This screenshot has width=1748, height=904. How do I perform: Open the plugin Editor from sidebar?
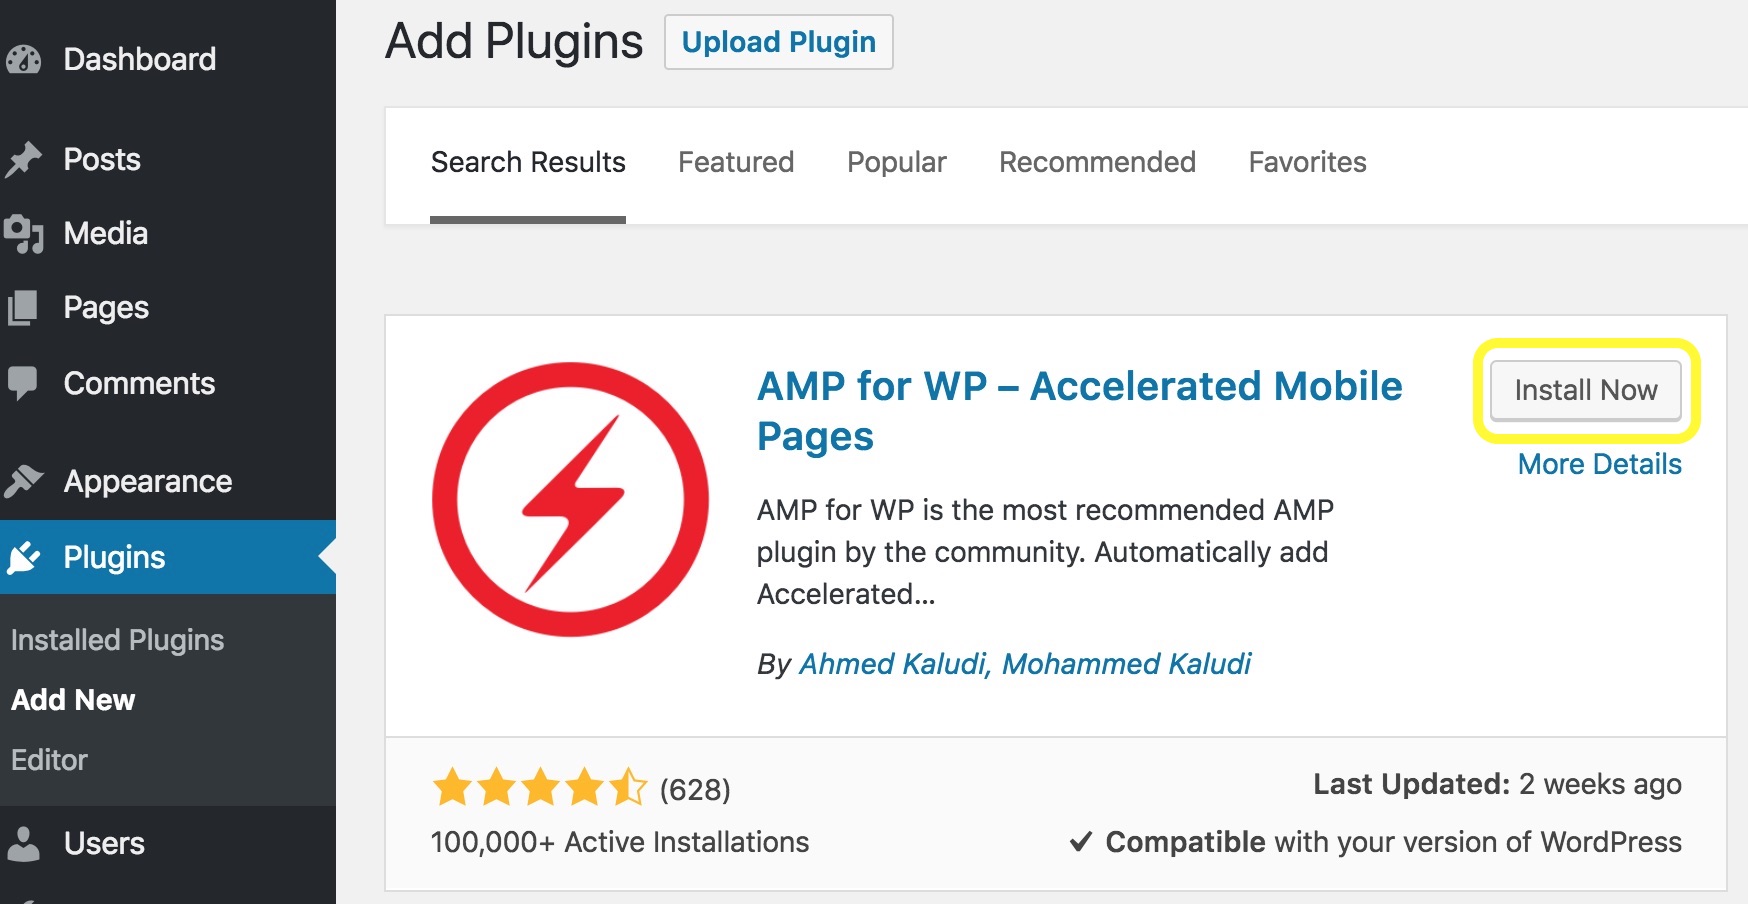click(48, 759)
